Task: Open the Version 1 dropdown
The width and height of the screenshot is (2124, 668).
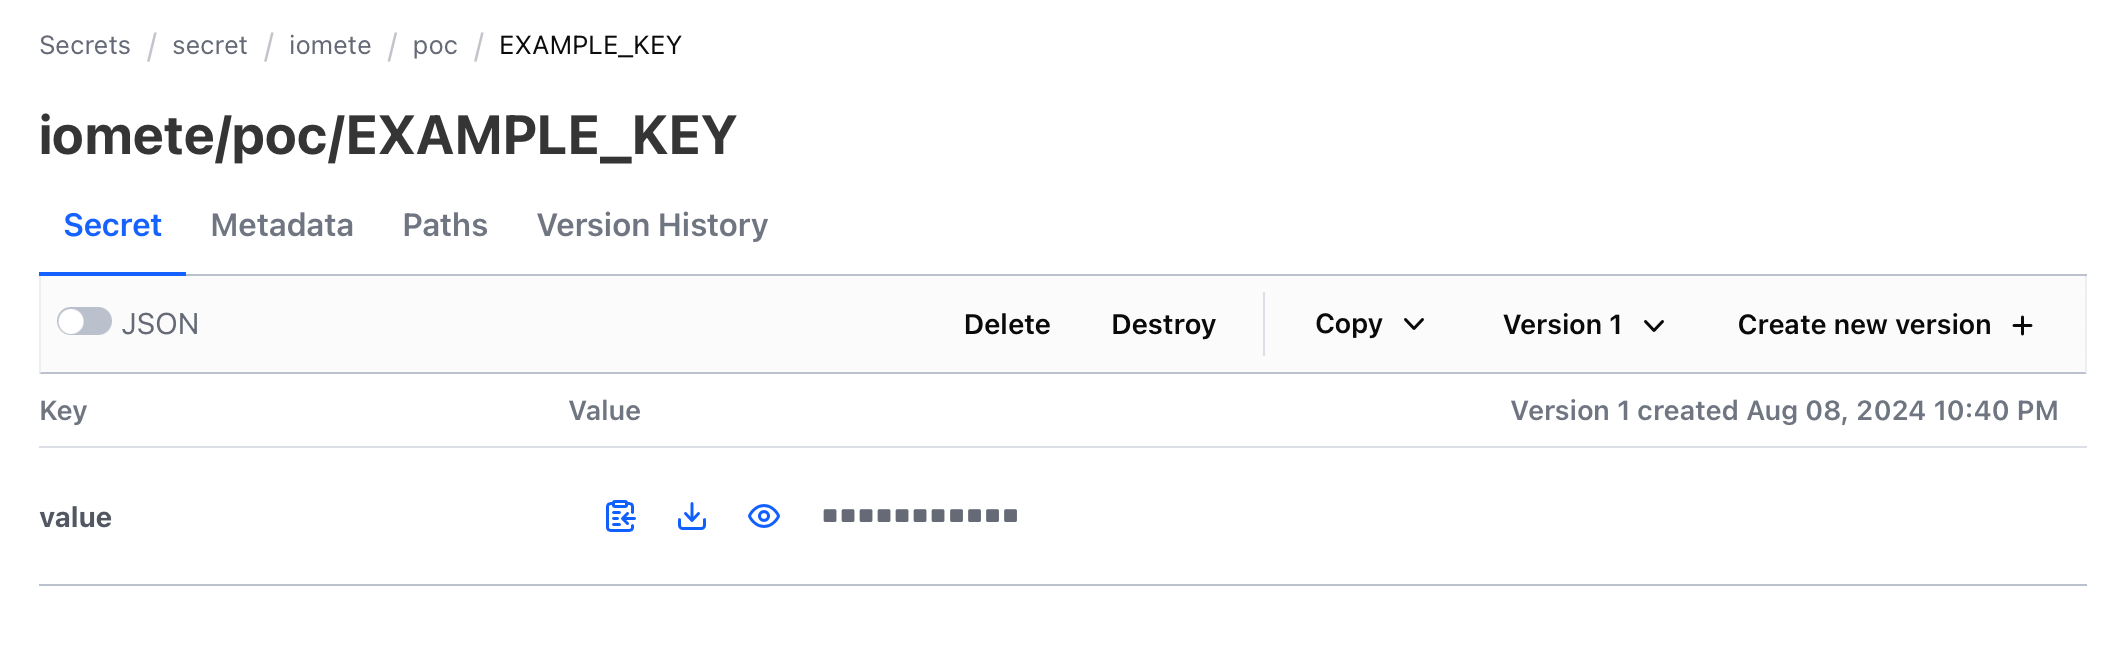Action: pos(1583,325)
